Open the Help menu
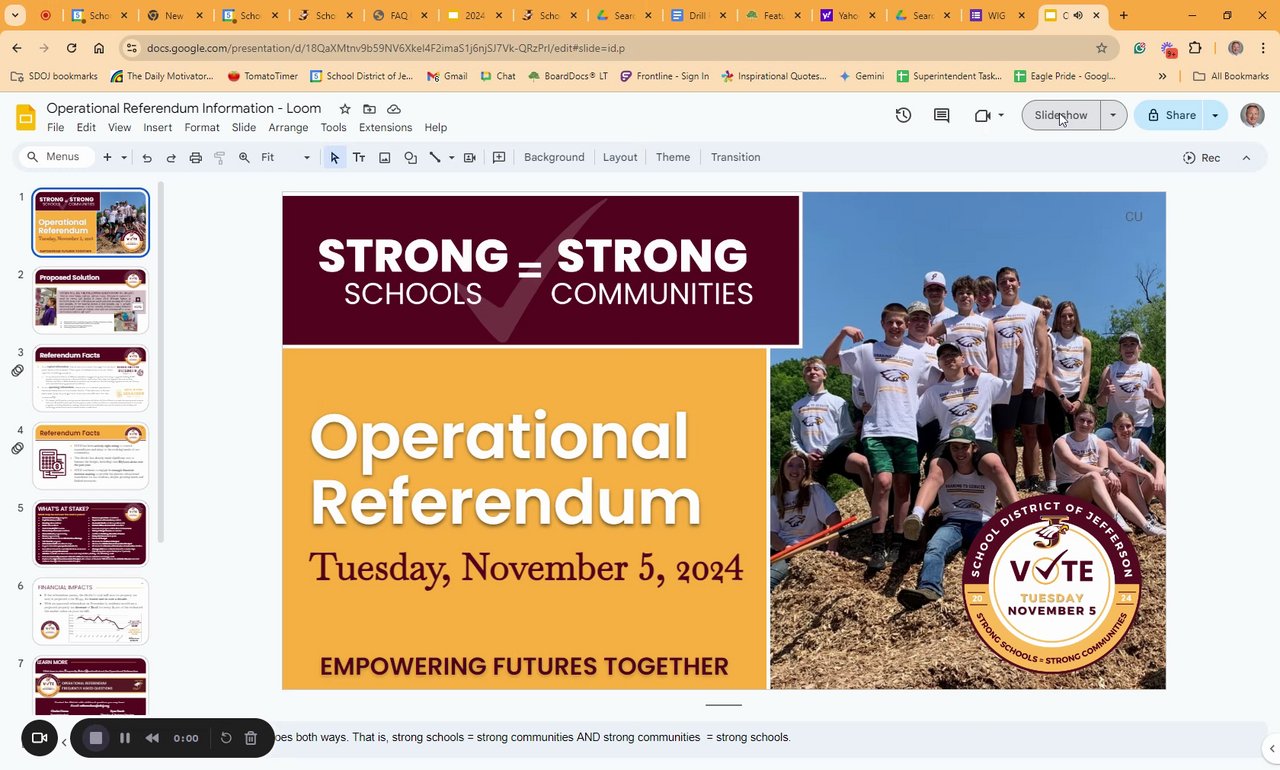The height and width of the screenshot is (770, 1280). (x=435, y=127)
